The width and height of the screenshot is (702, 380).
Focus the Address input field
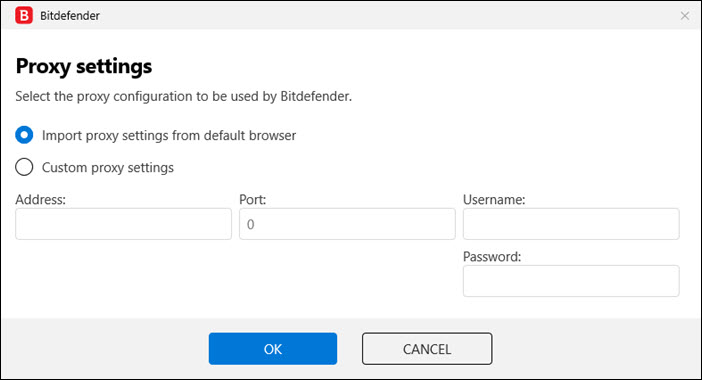point(124,224)
